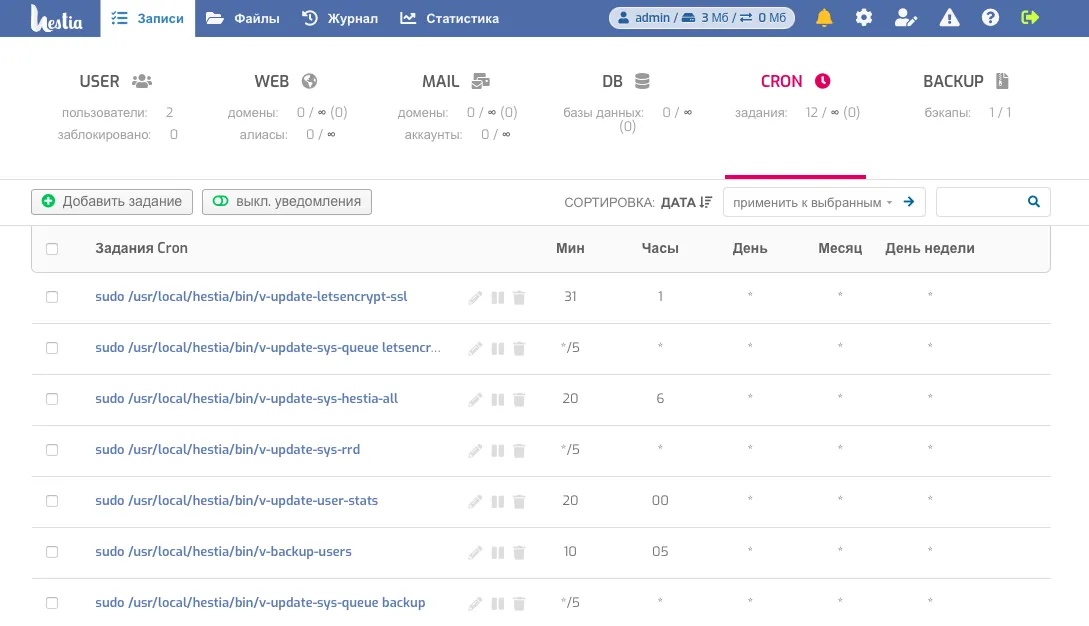Toggle the select-all checkbox in header
The width and height of the screenshot is (1089, 626).
52,249
